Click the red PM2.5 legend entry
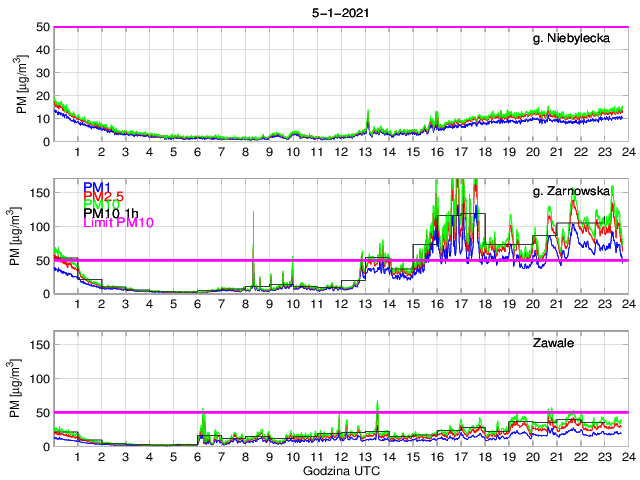640x480 pixels. 103,196
